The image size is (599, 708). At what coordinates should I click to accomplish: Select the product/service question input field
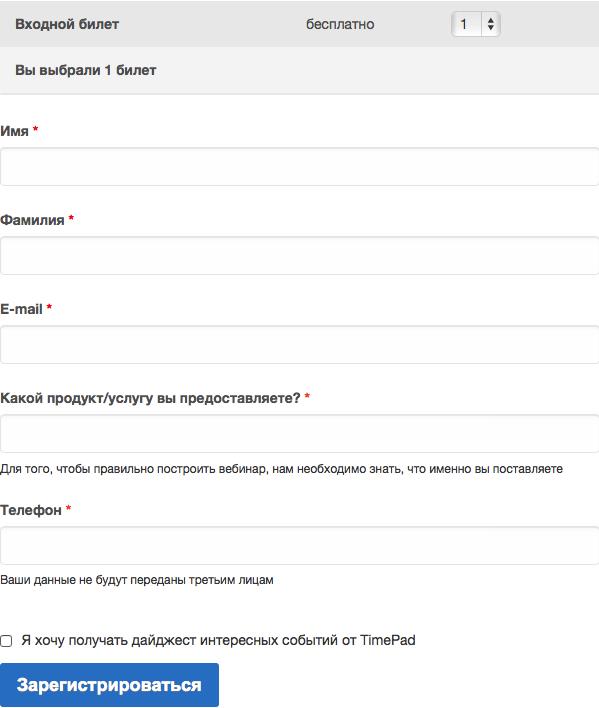(x=300, y=433)
